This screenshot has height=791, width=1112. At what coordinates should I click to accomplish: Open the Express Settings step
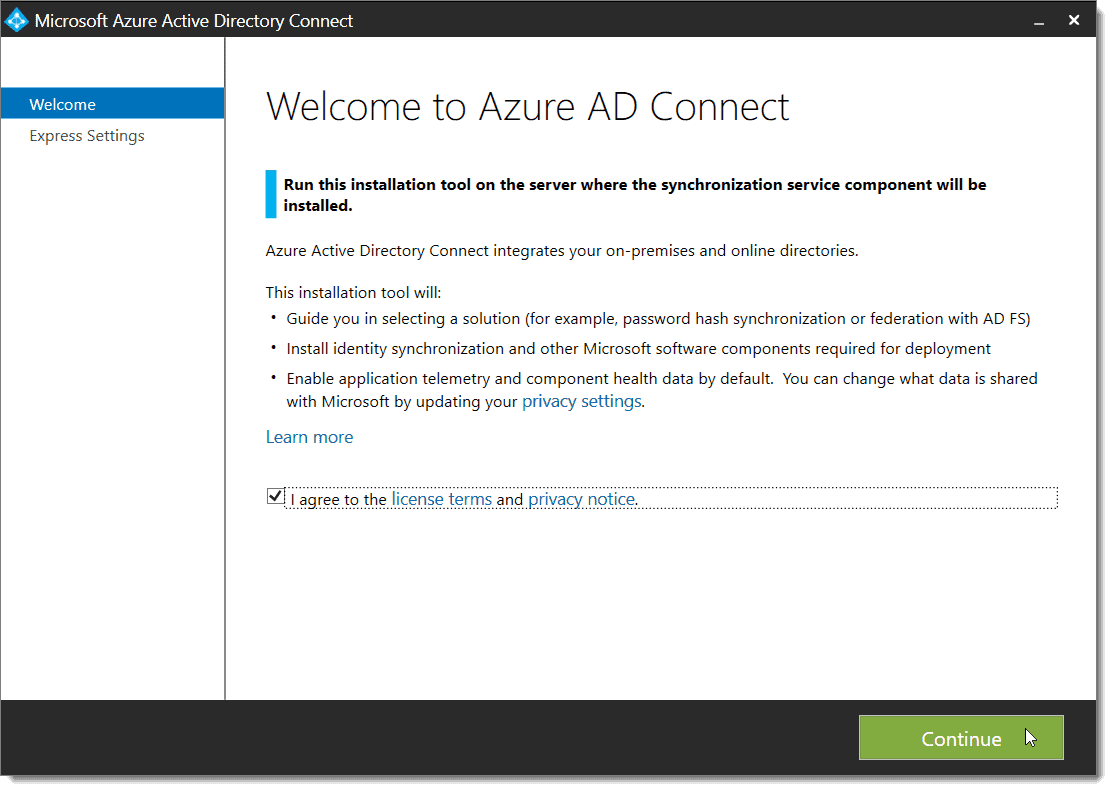(87, 135)
